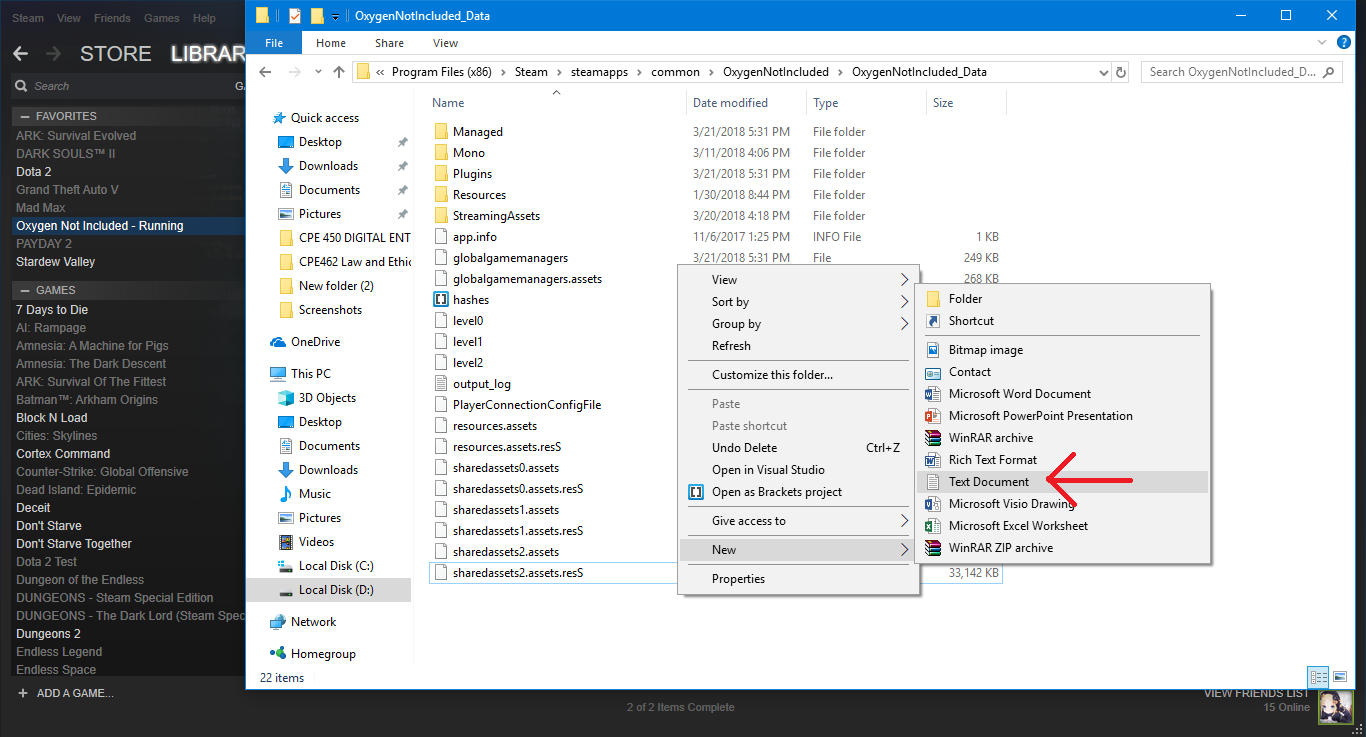Image resolution: width=1366 pixels, height=737 pixels.
Task: Open Explorer's recent locations dropdown
Action: coord(317,72)
